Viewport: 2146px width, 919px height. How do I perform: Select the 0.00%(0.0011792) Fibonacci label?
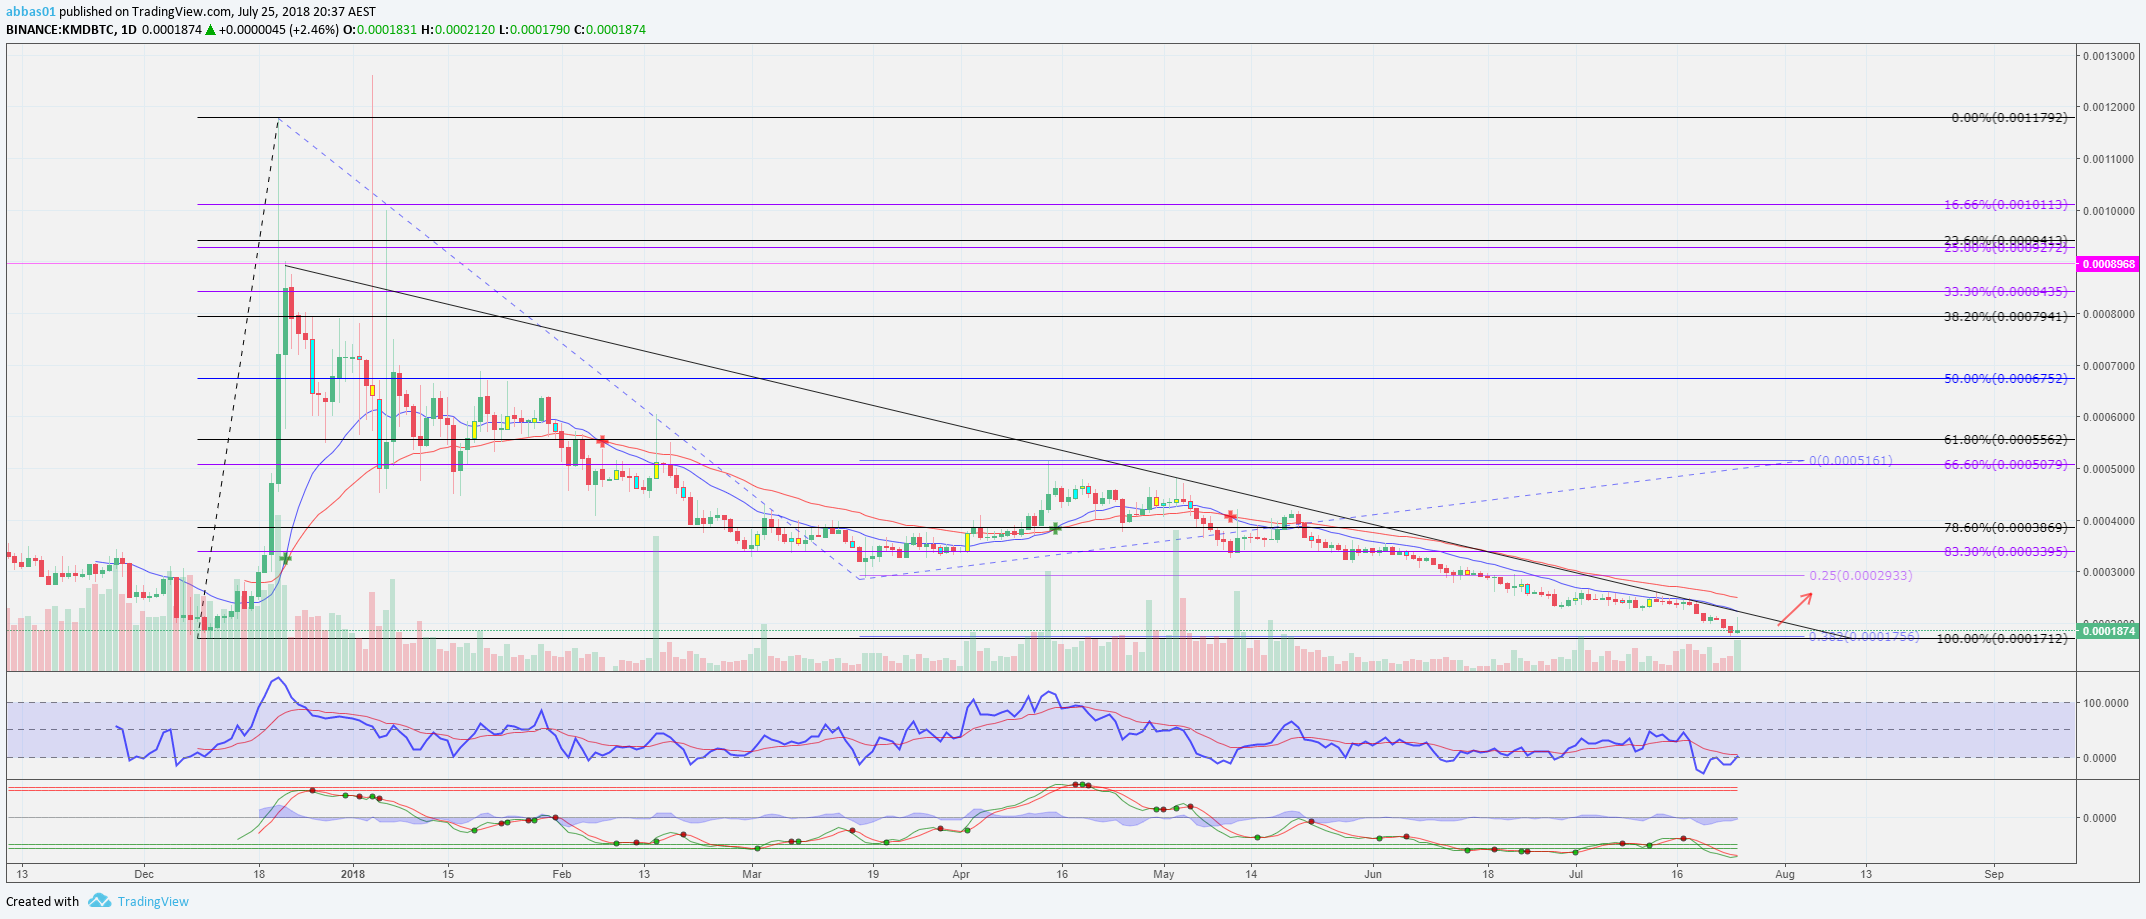click(2009, 118)
